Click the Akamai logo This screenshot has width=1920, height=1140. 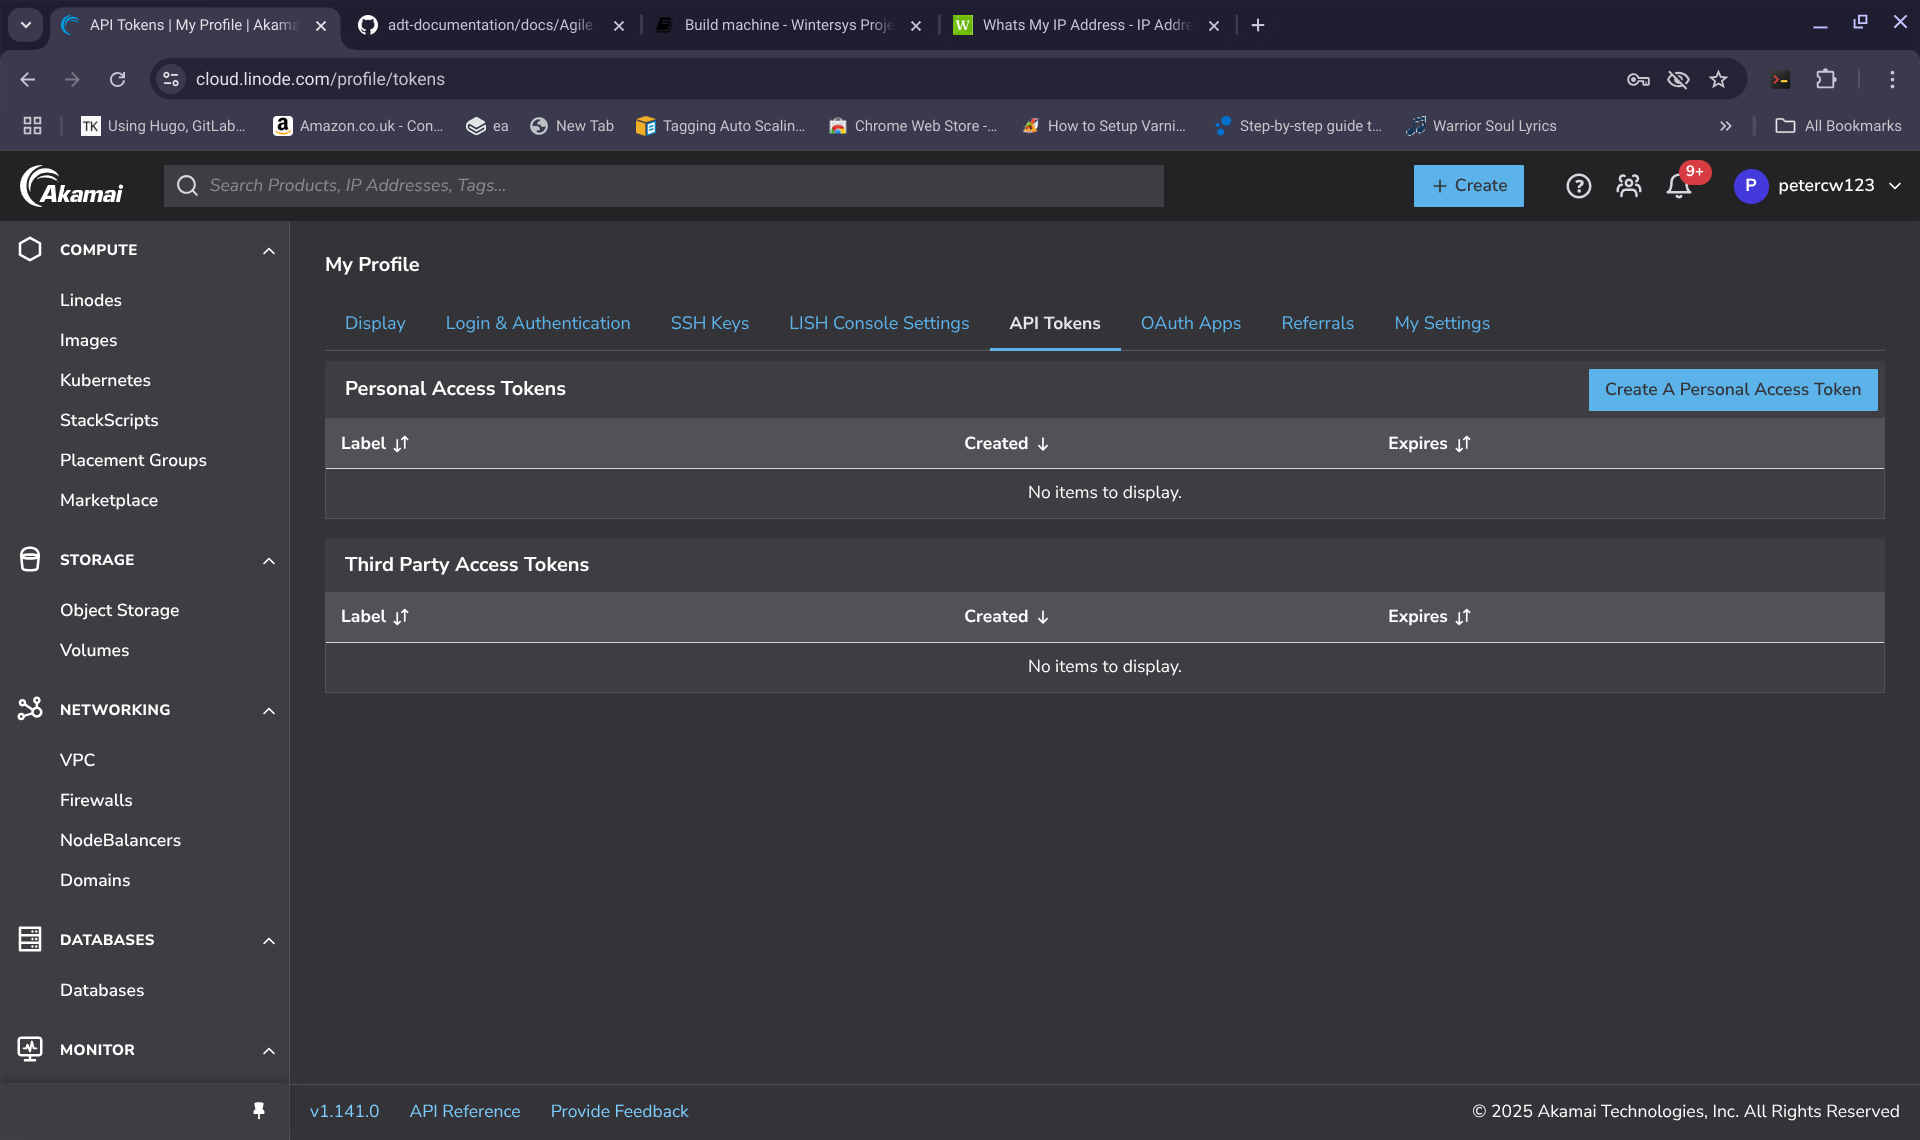pos(72,186)
